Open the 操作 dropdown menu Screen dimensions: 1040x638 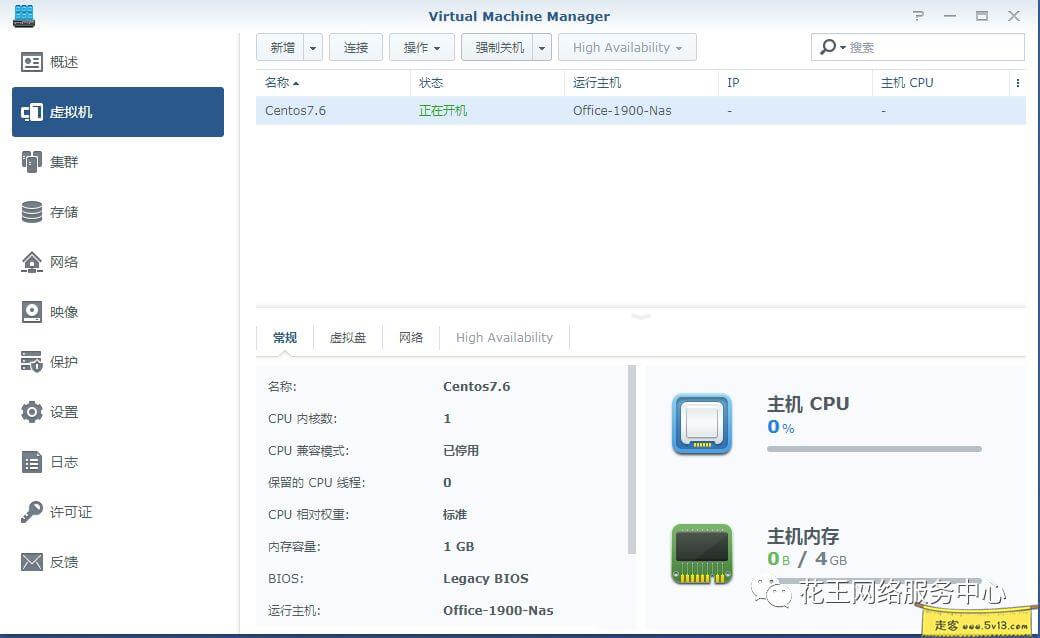419,47
